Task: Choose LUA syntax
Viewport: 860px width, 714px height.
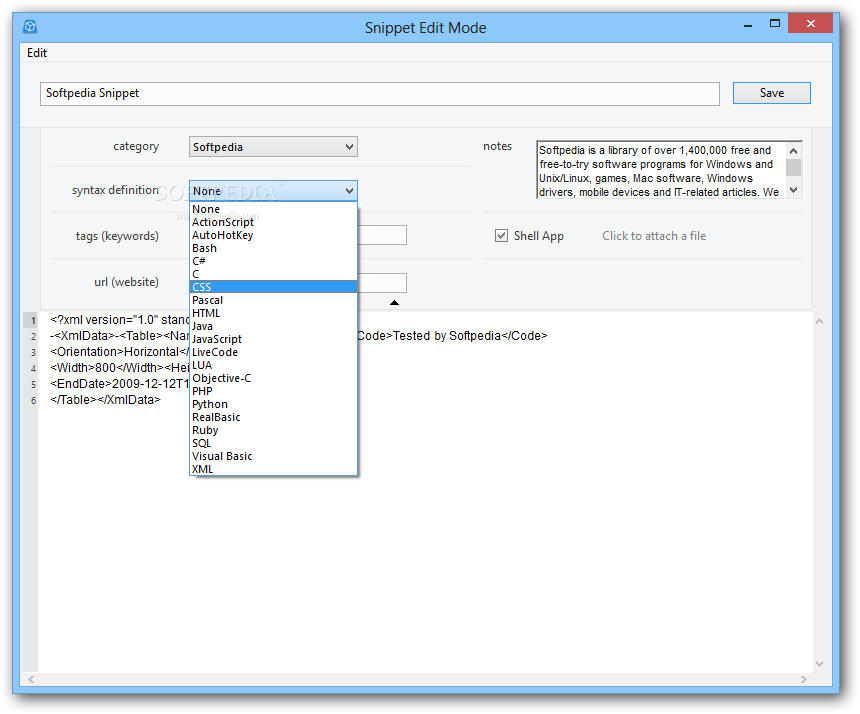Action: tap(273, 365)
